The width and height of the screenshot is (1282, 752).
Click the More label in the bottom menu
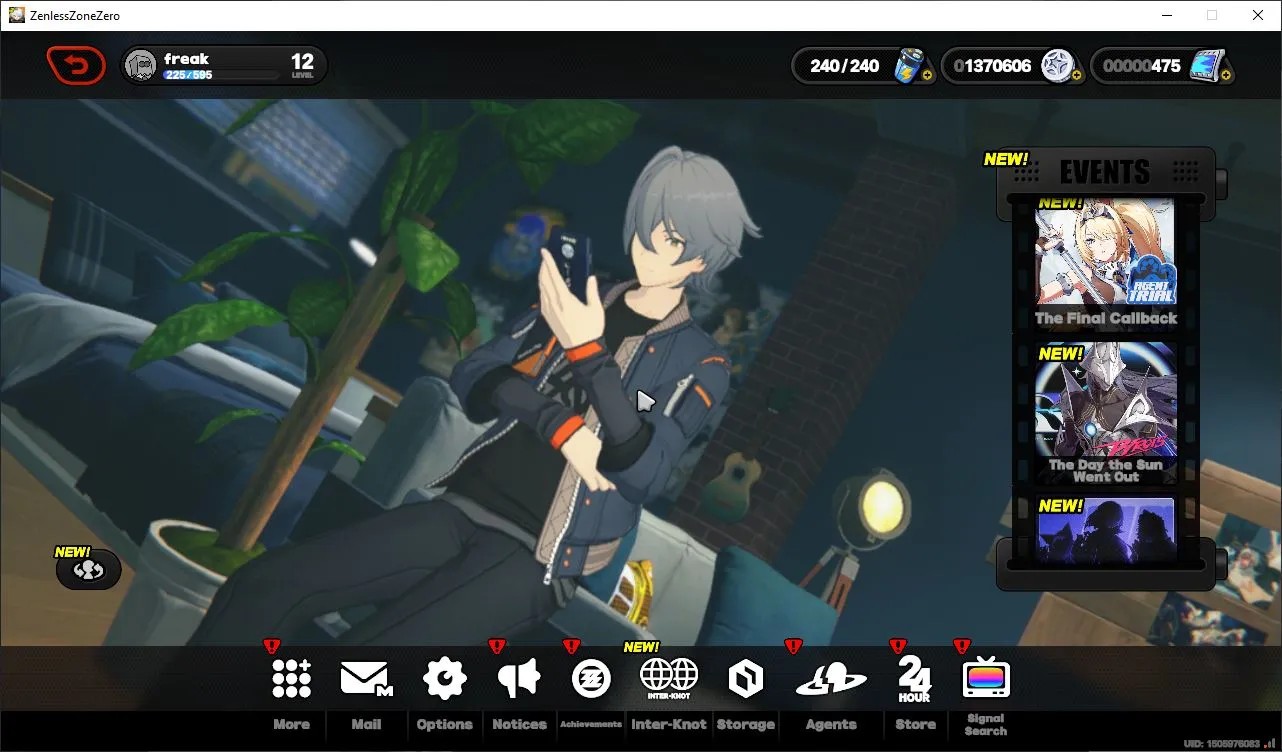pyautogui.click(x=292, y=724)
